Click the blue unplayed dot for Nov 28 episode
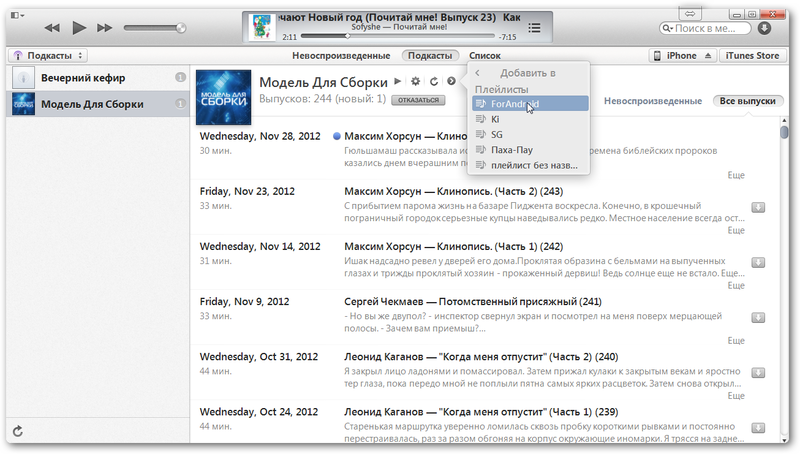 [336, 136]
